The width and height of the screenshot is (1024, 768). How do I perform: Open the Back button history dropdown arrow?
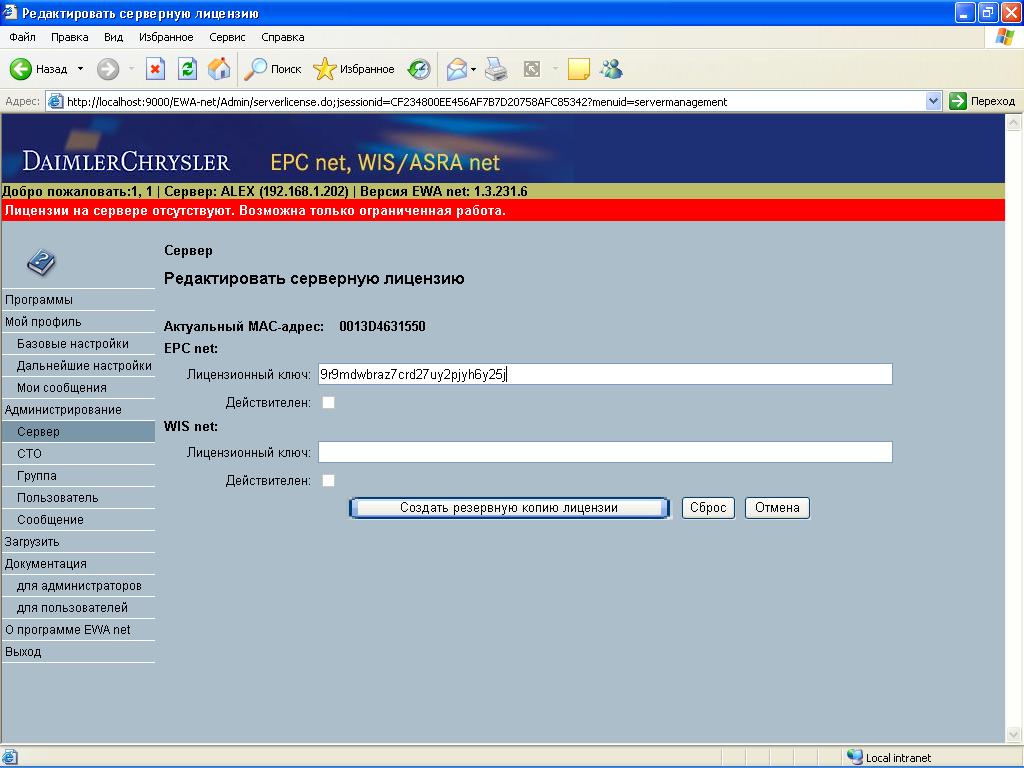[80, 69]
